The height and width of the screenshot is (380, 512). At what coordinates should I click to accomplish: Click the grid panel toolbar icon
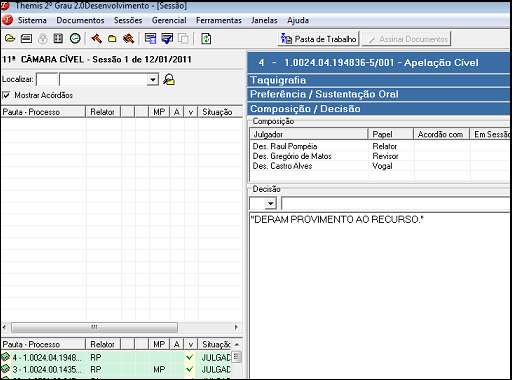coord(58,39)
